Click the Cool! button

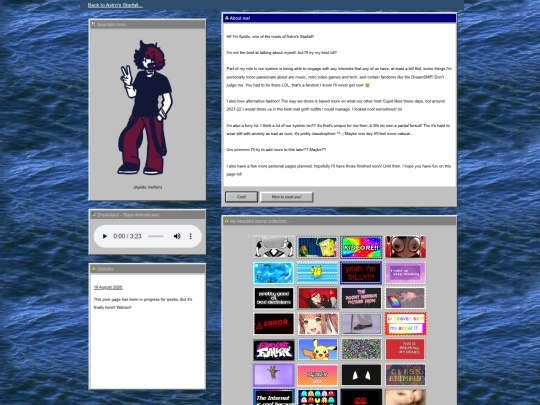(241, 197)
